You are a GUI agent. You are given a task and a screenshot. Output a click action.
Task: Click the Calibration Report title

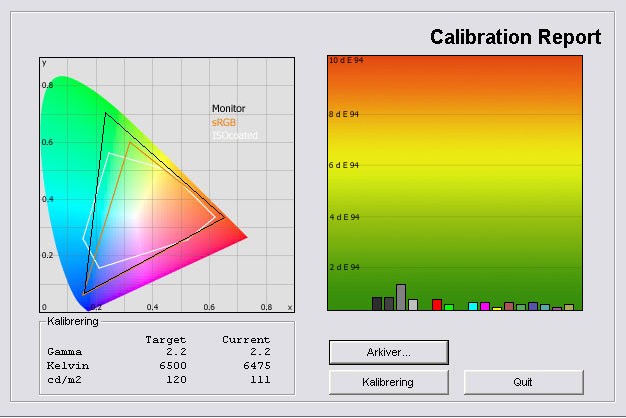tap(515, 38)
